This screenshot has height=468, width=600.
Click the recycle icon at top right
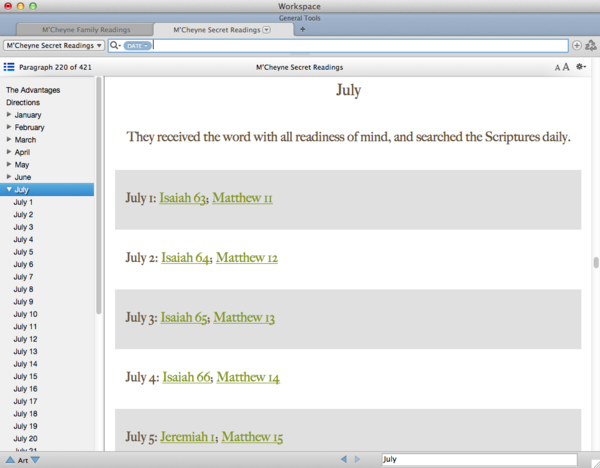pos(590,45)
